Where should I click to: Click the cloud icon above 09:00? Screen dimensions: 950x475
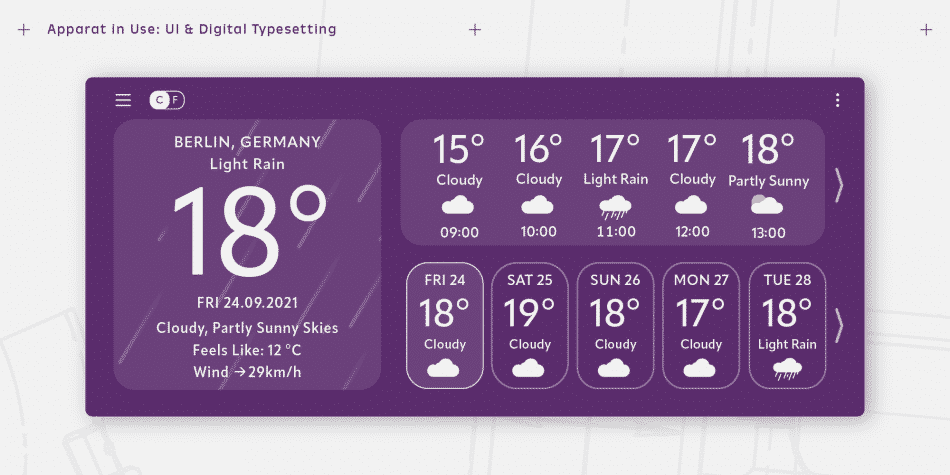[459, 206]
